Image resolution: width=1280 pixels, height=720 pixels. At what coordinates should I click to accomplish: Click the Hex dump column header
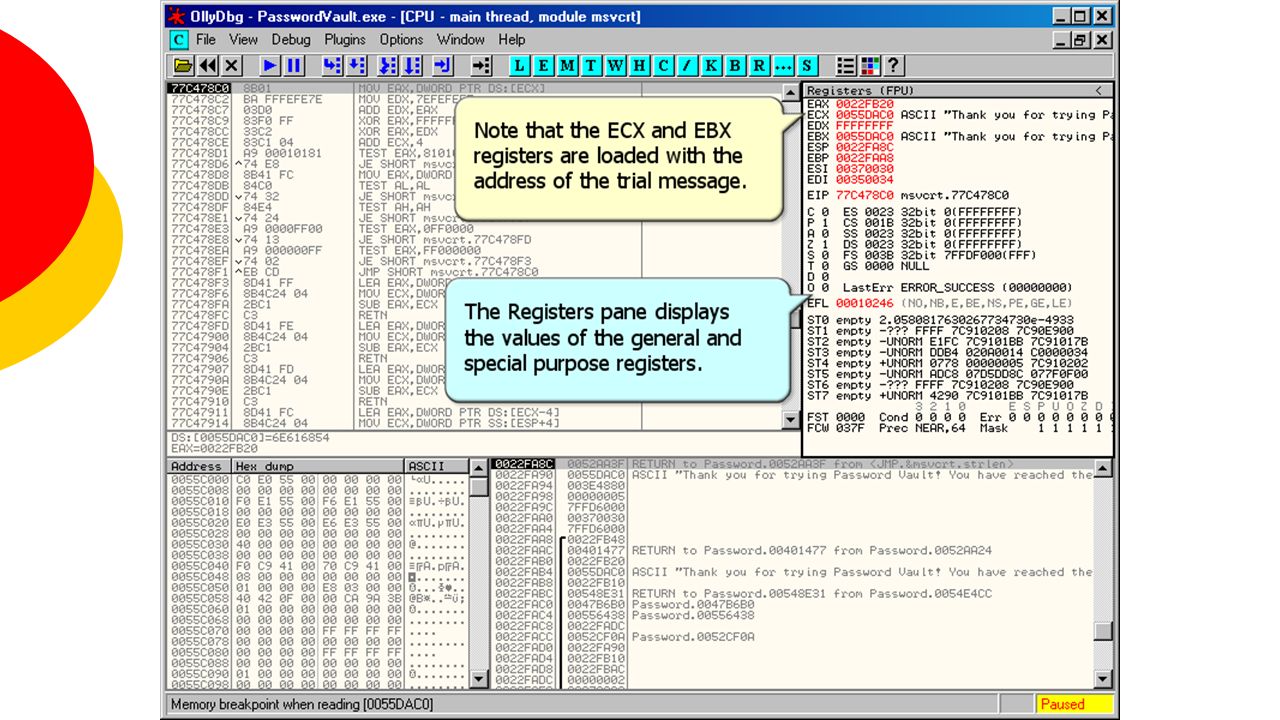click(318, 467)
